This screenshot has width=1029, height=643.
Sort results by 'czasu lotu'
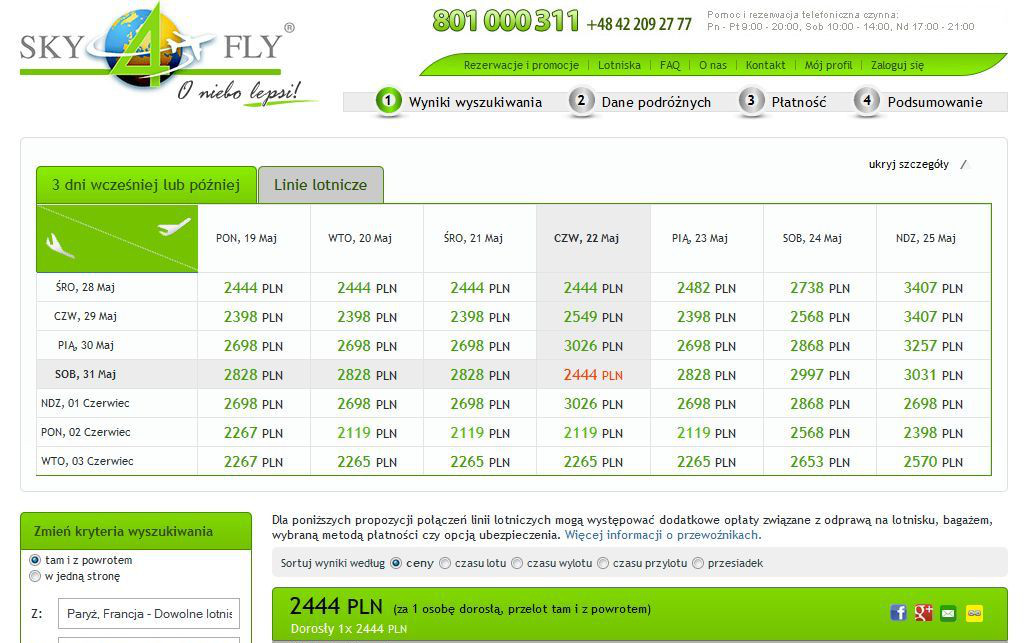click(x=445, y=563)
